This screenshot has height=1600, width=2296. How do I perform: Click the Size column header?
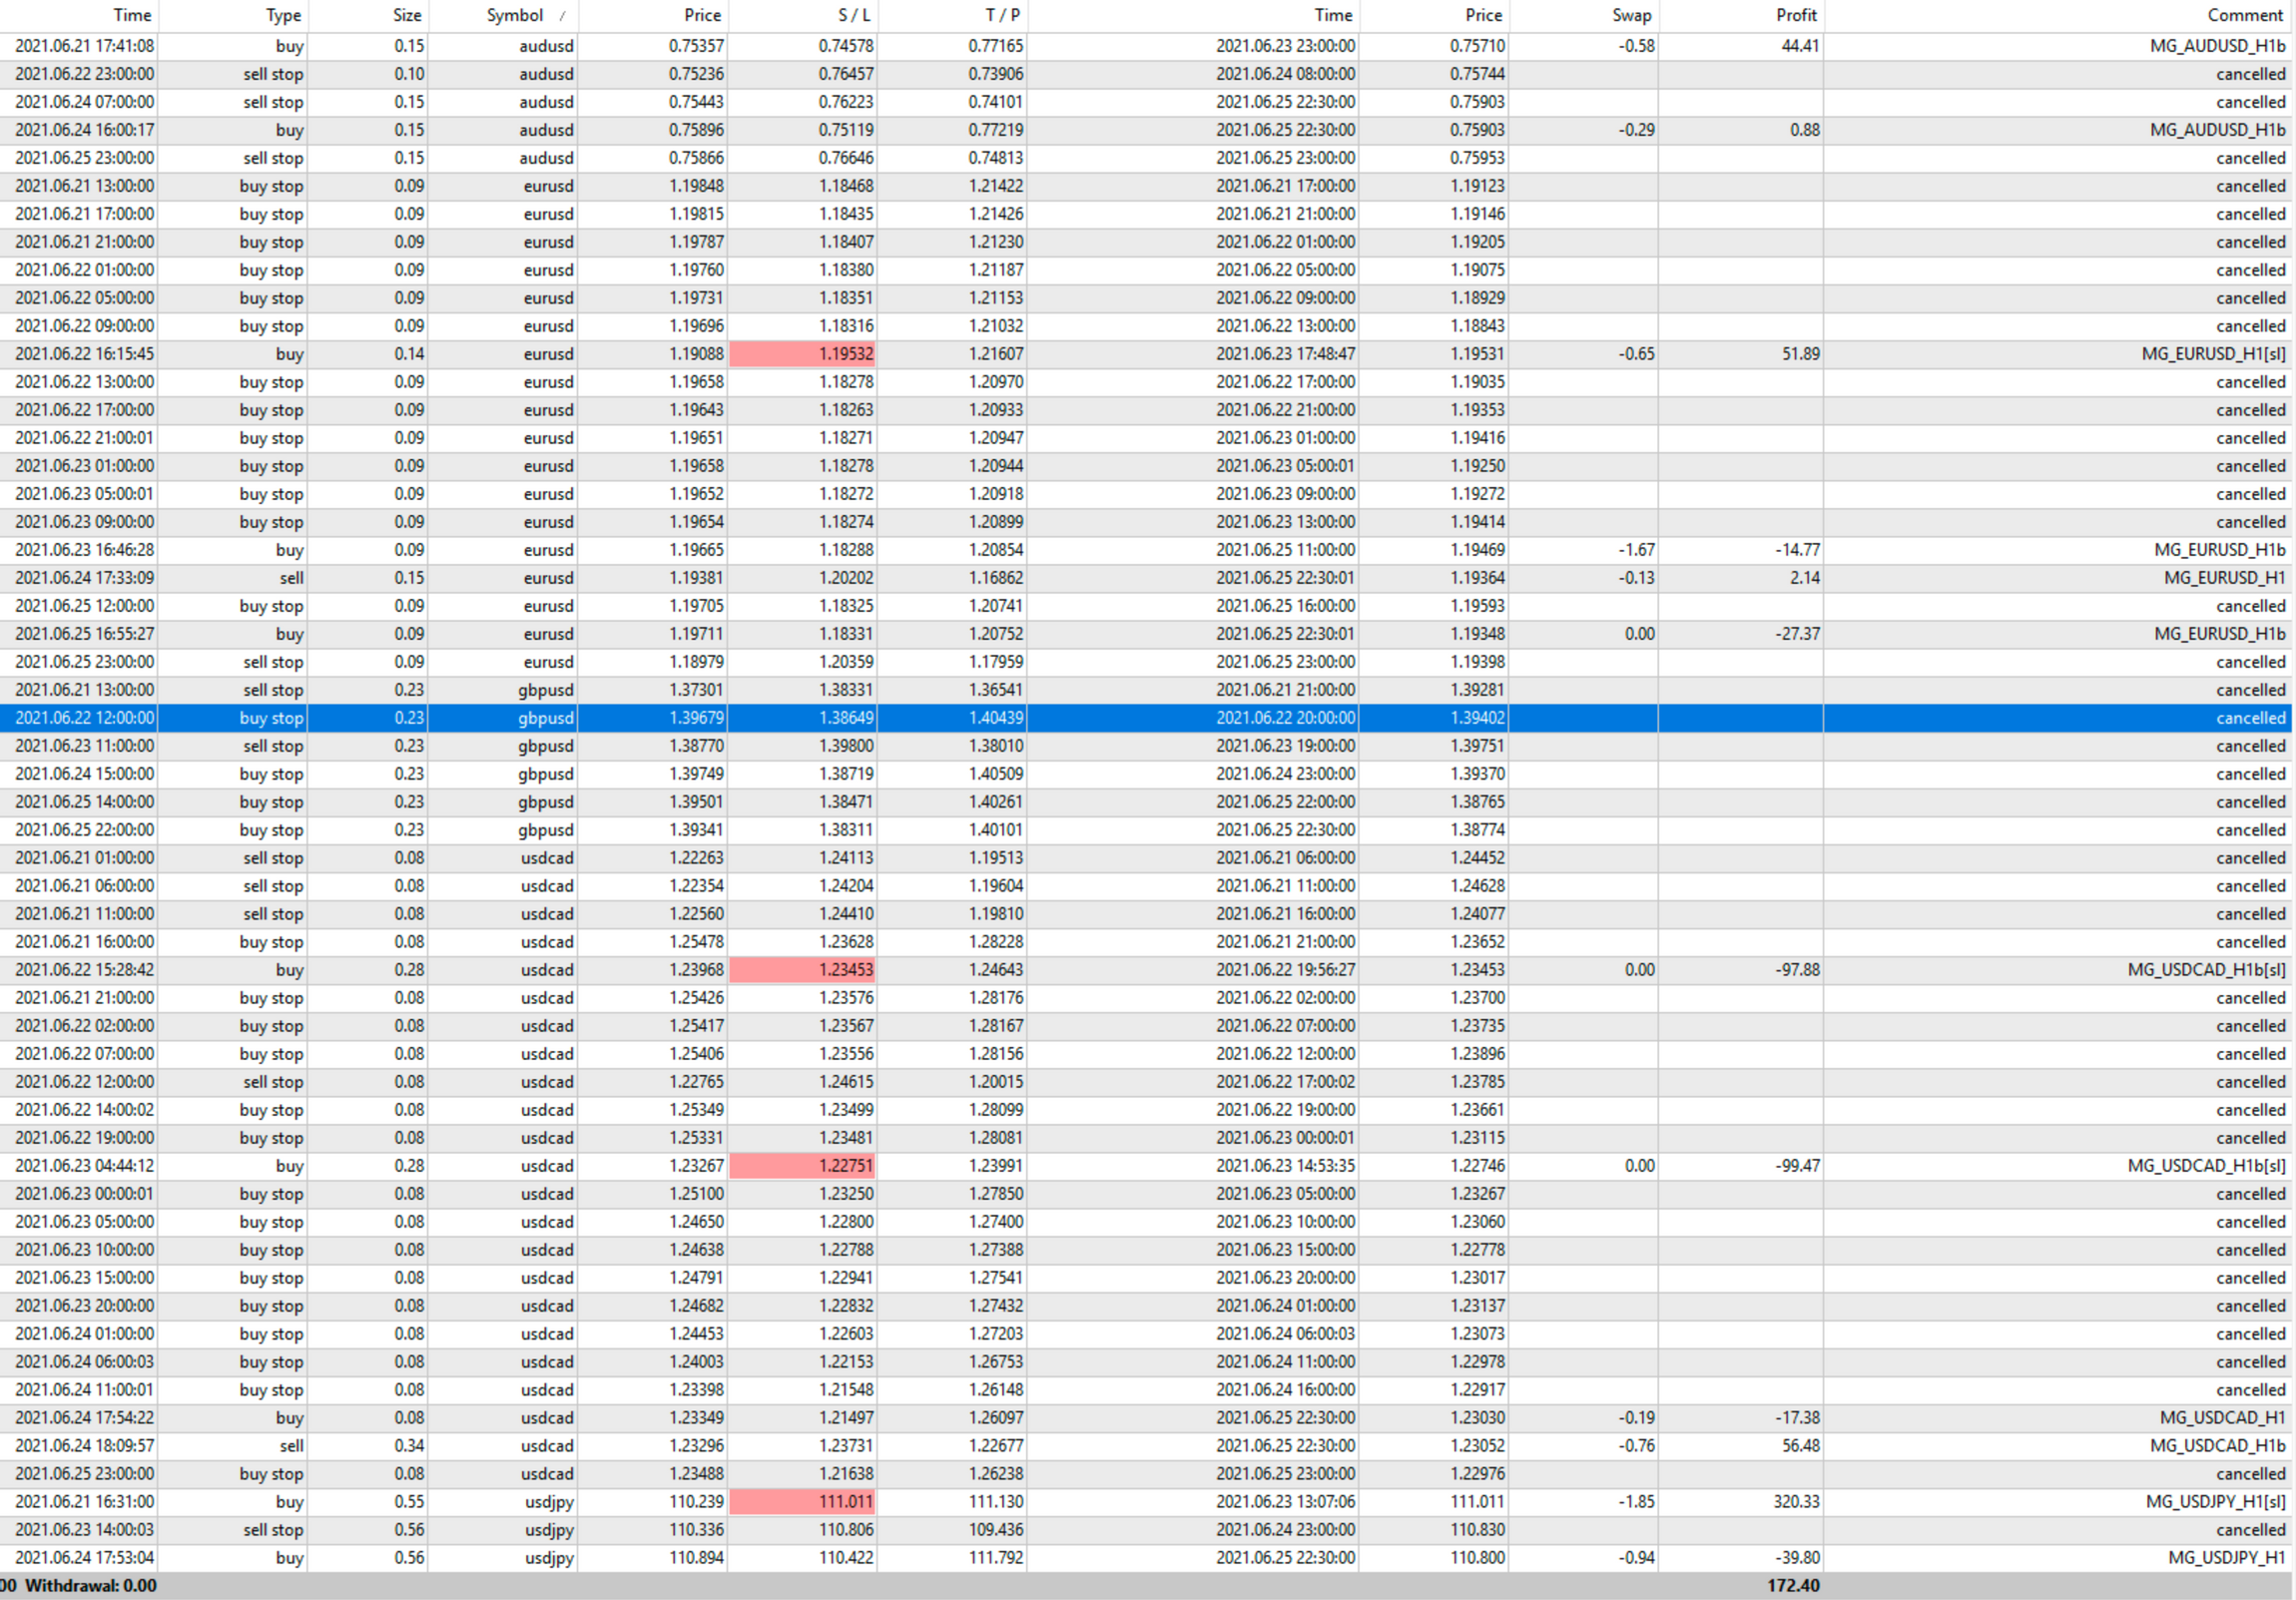click(406, 16)
